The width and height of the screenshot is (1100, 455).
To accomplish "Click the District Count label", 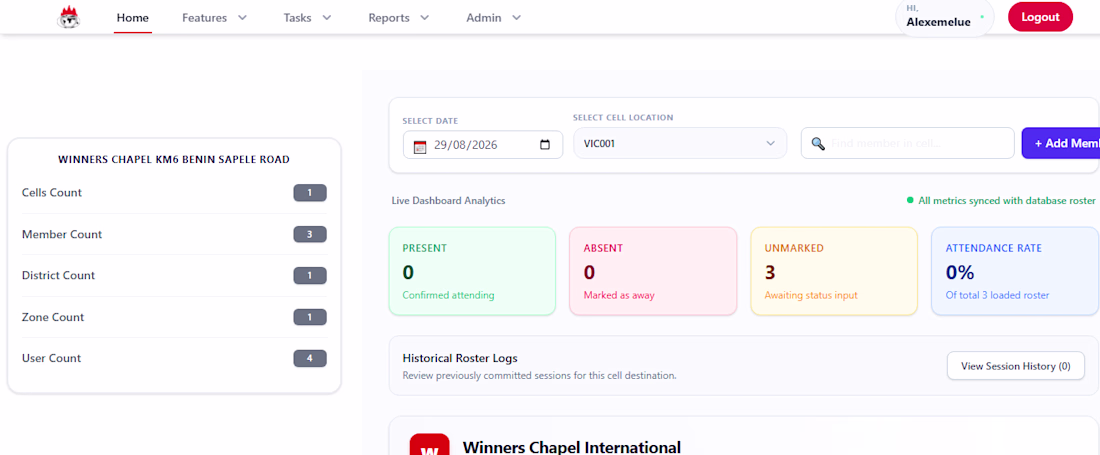I will pyautogui.click(x=58, y=276).
